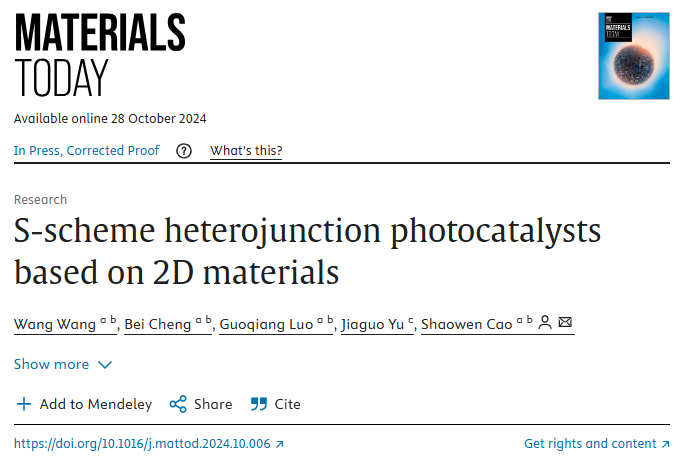
Task: Click the author profile person icon
Action: 545,323
